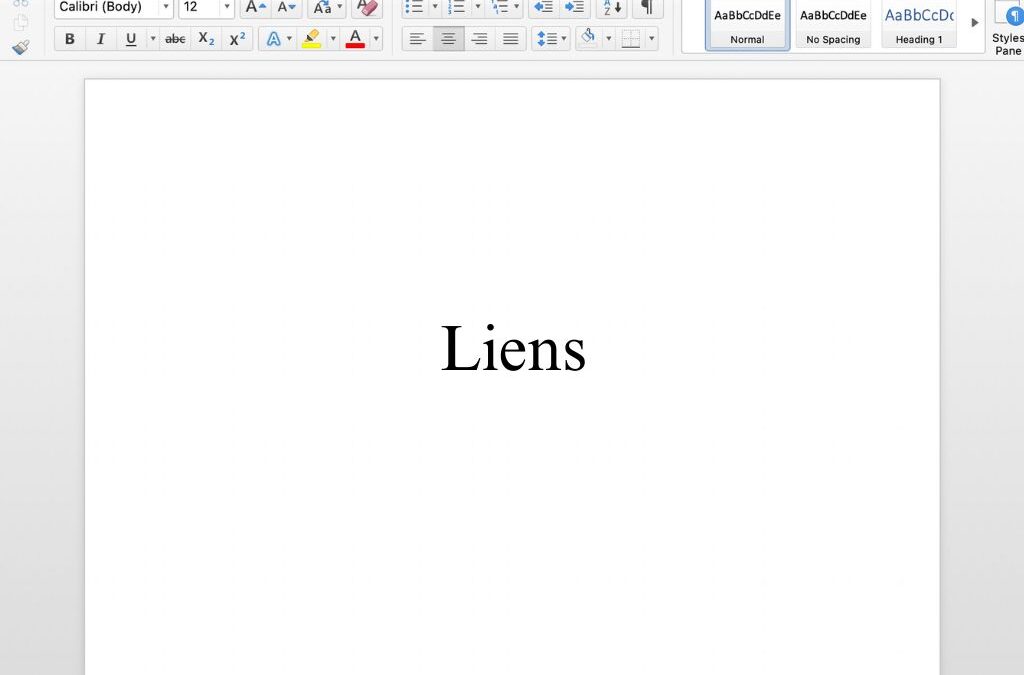Sort the text with the A-Z icon
Screen dimensions: 1024x675
[x=612, y=7]
